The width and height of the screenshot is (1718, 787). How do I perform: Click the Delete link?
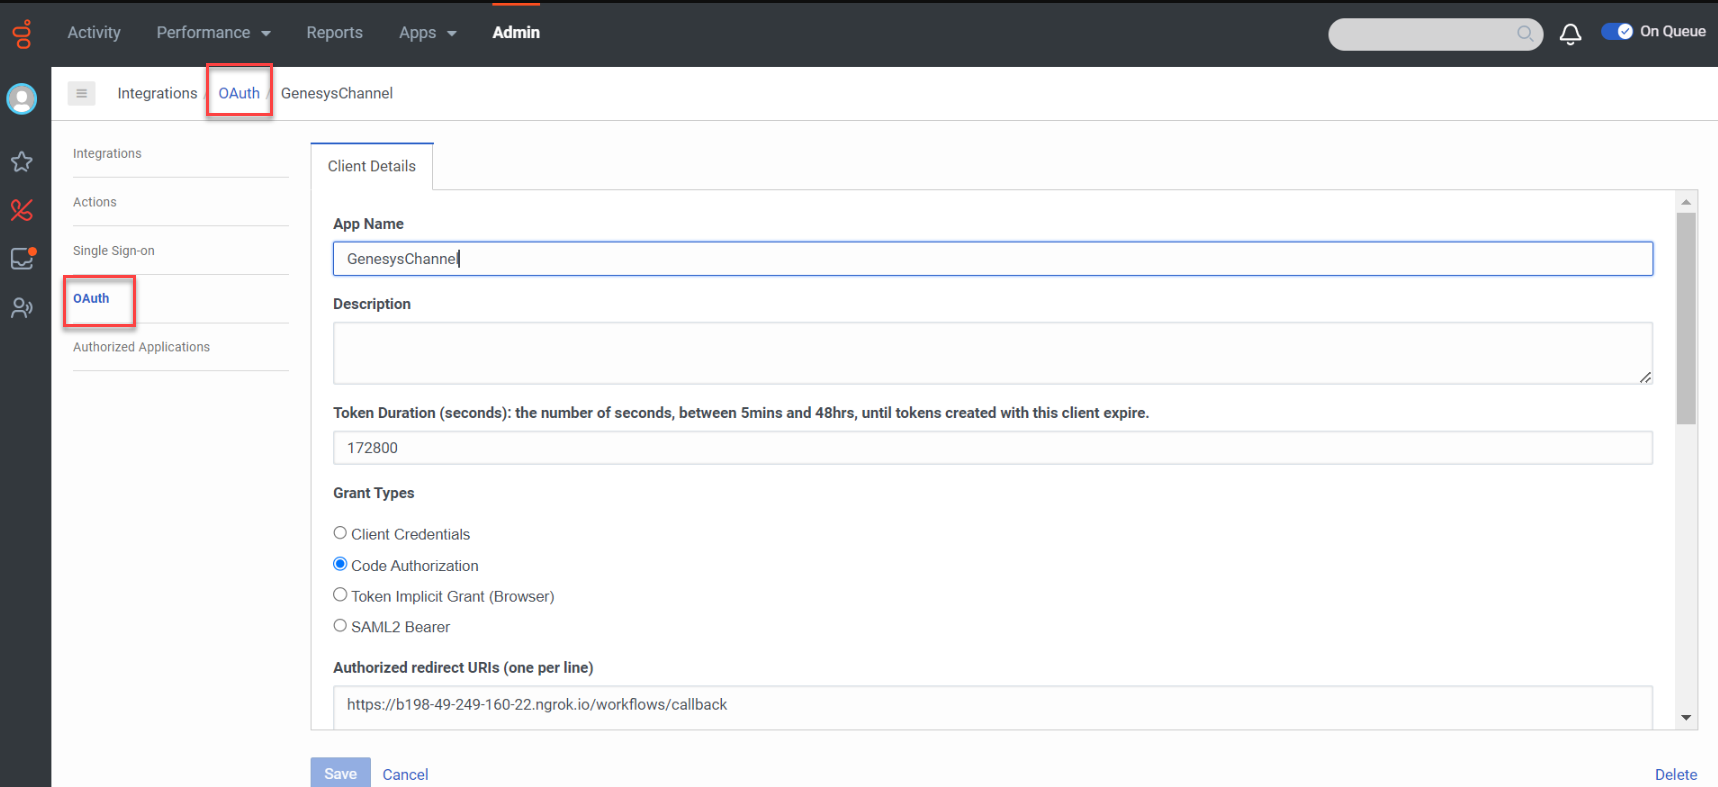1675,774
